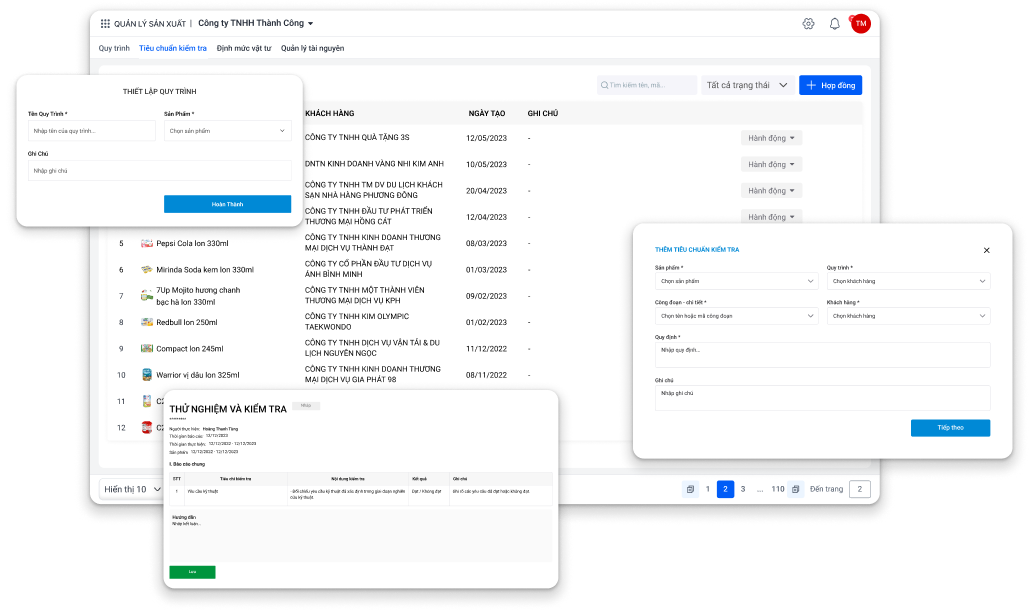This screenshot has width=1029, height=611.
Task: Click the Hoàn Thành button
Action: pyautogui.click(x=227, y=204)
